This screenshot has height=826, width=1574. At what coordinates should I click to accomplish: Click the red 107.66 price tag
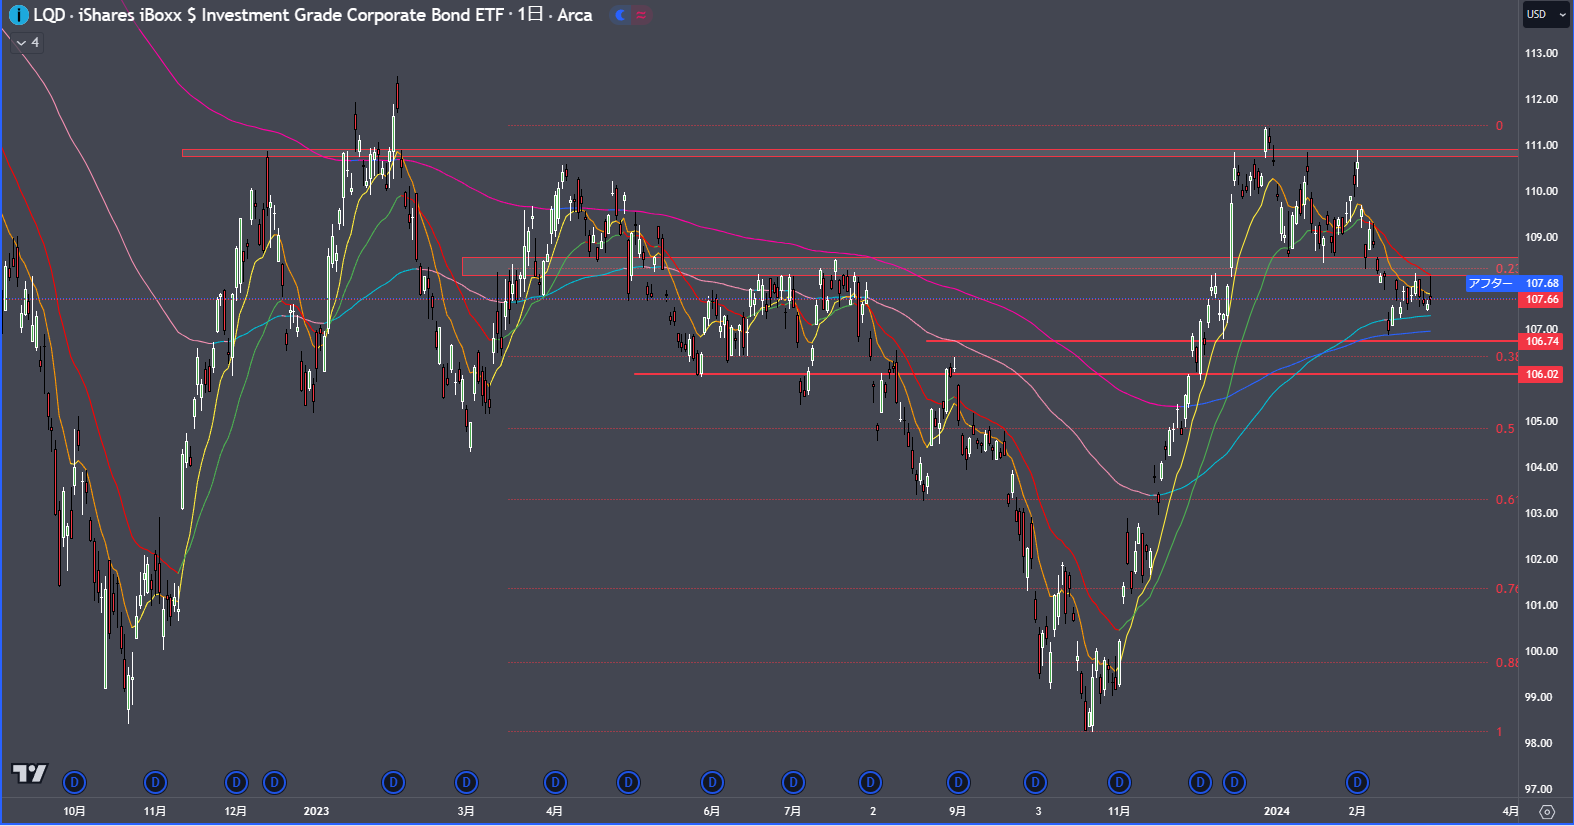tap(1542, 300)
